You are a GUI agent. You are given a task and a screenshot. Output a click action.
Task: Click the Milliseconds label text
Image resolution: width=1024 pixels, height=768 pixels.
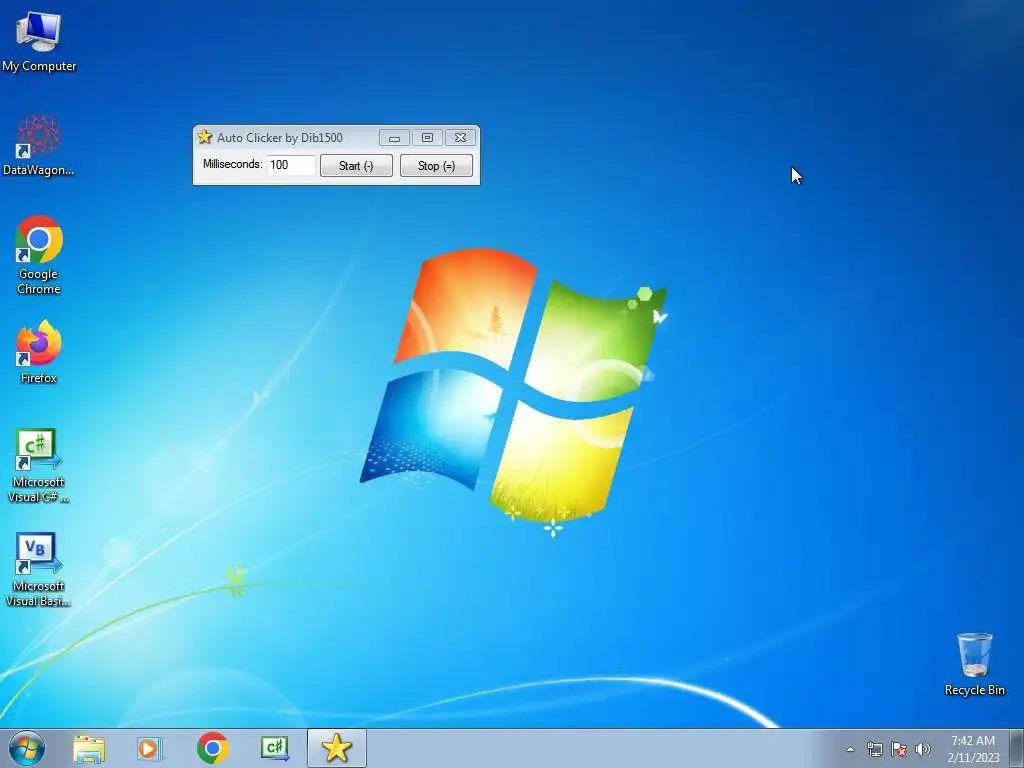coord(232,164)
